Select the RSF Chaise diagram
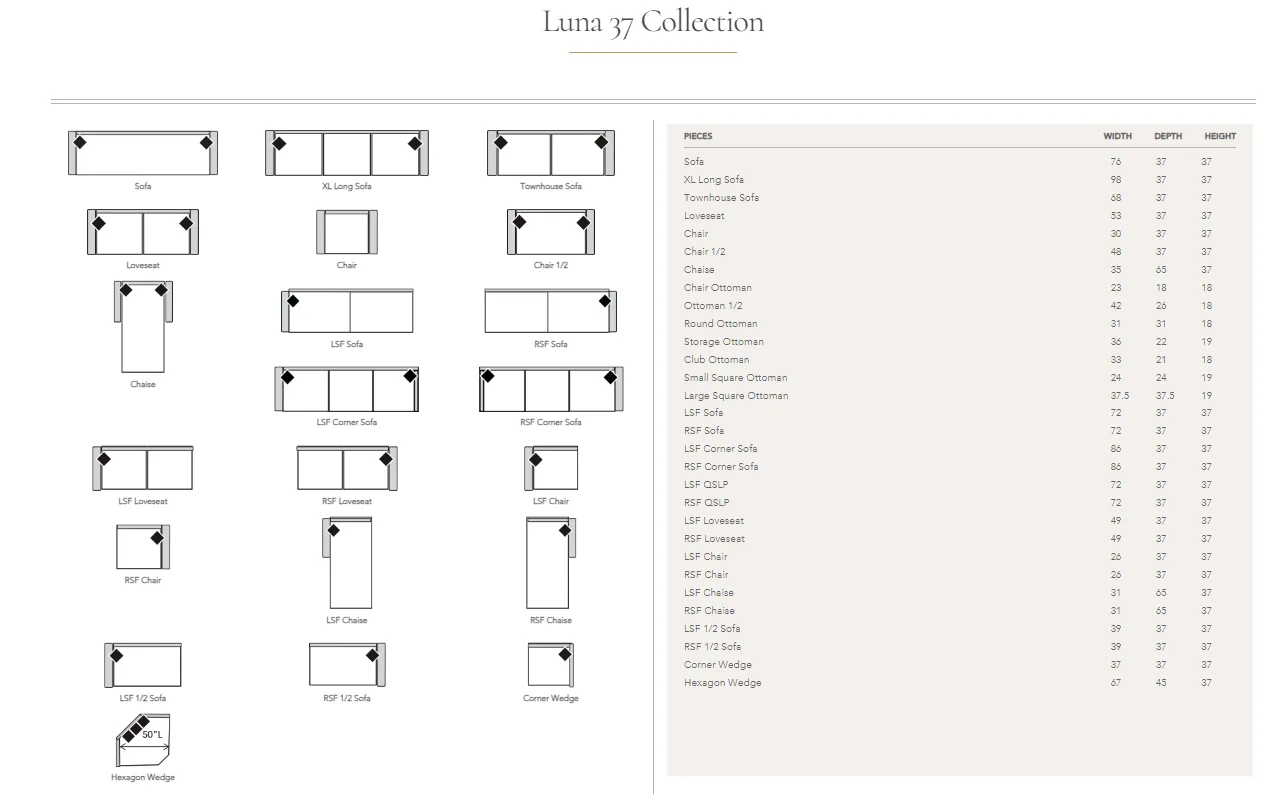 (550, 563)
